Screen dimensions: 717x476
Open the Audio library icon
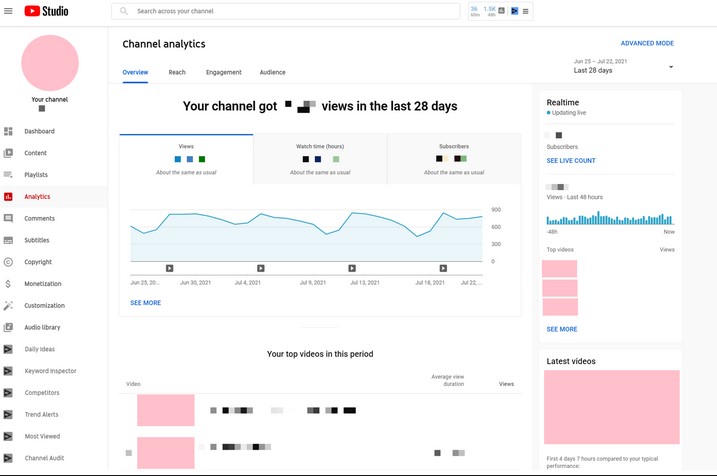pyautogui.click(x=8, y=327)
